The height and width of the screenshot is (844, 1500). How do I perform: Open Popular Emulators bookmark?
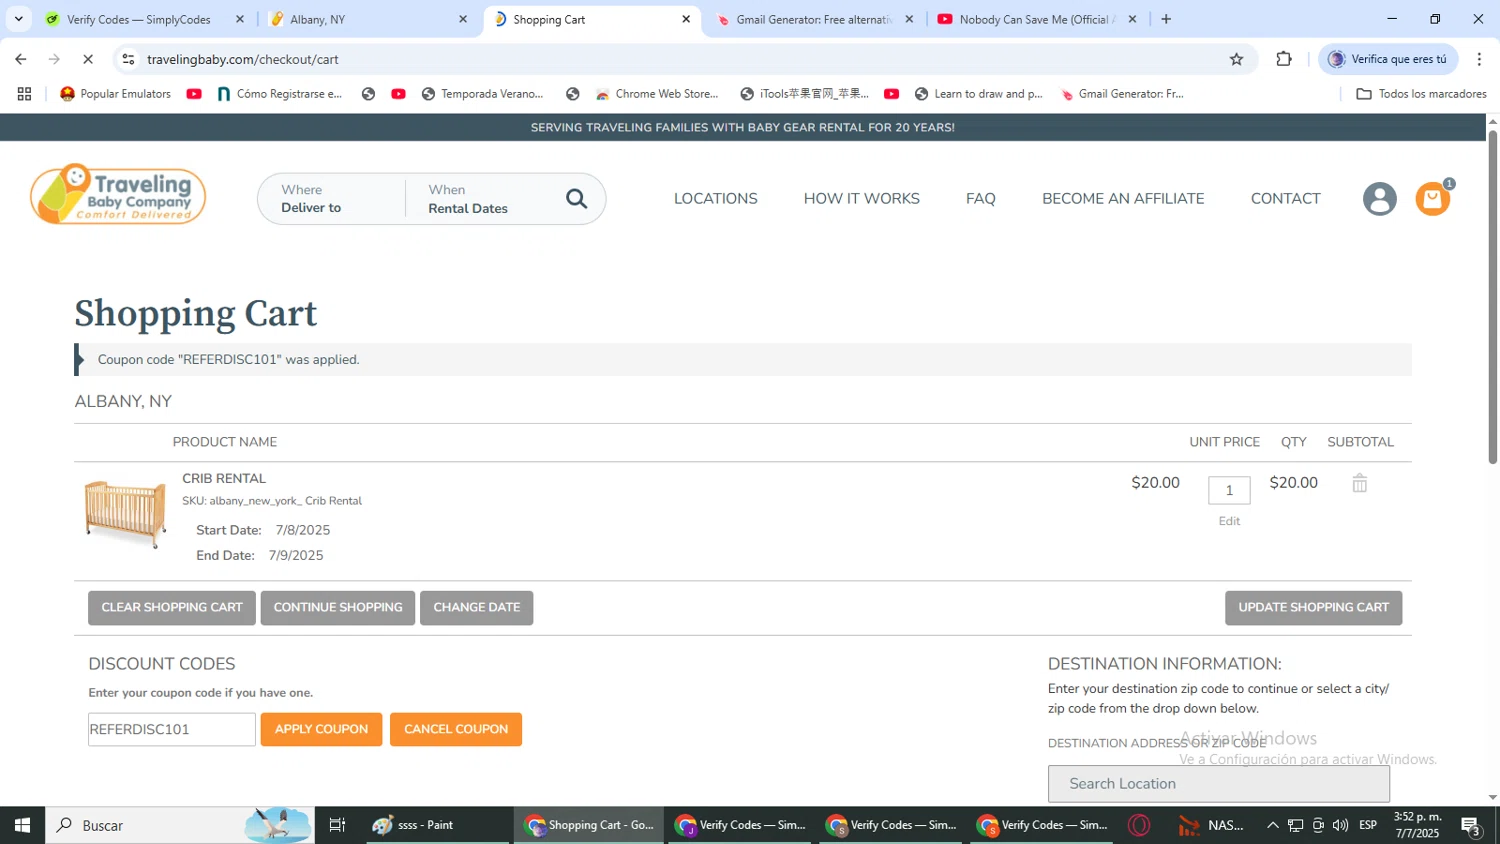pyautogui.click(x=115, y=94)
